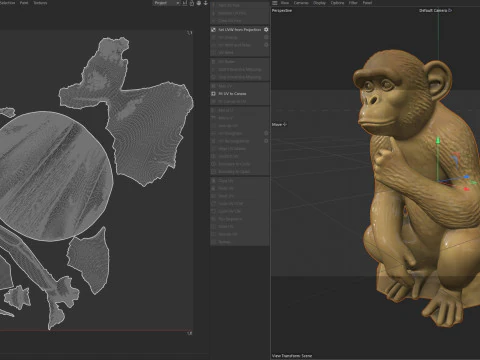480x360 pixels.
Task: Open the Project dropdown in UV editor
Action: click(x=166, y=3)
